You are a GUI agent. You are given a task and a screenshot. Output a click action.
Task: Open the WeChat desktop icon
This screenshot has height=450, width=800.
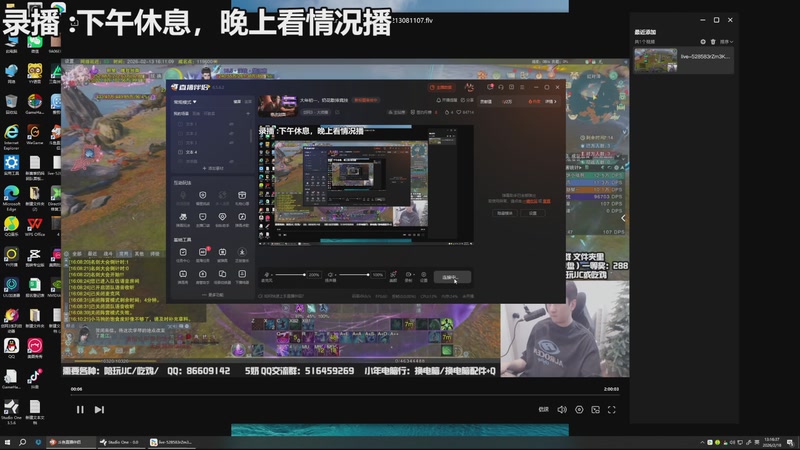point(35,43)
